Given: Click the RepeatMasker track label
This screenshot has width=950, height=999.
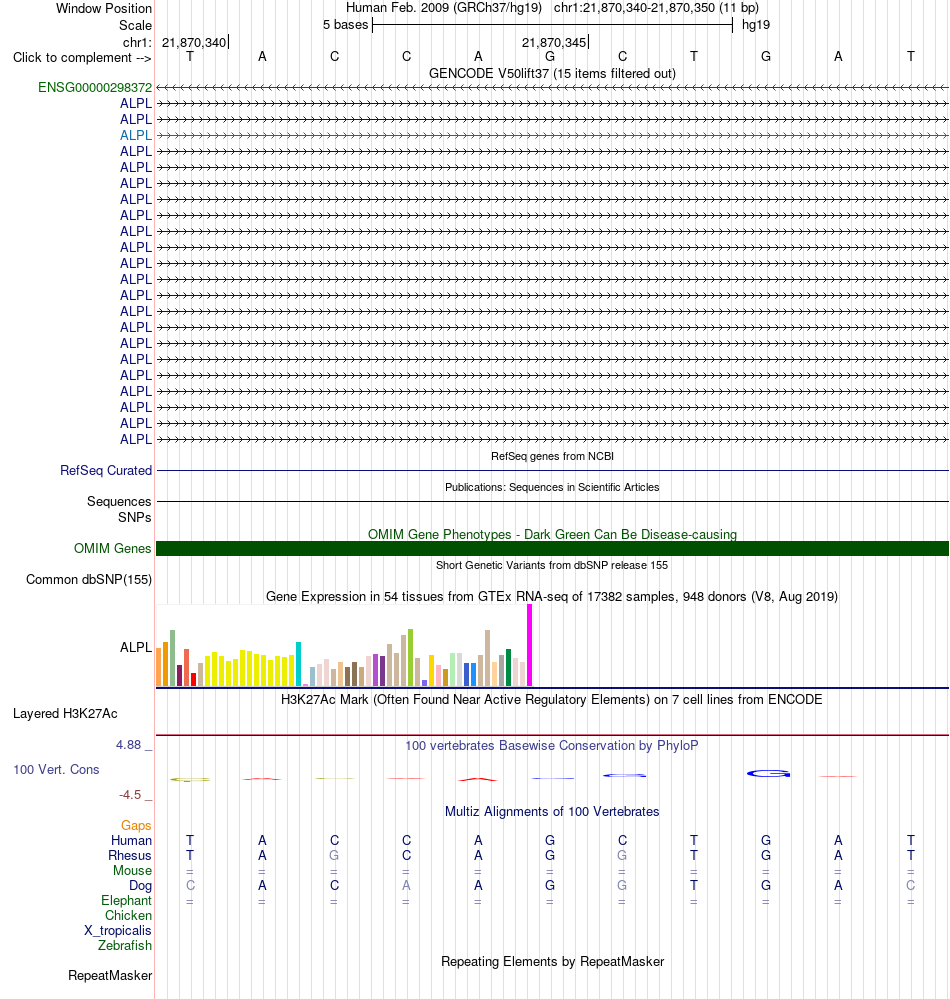Looking at the screenshot, I should point(110,975).
